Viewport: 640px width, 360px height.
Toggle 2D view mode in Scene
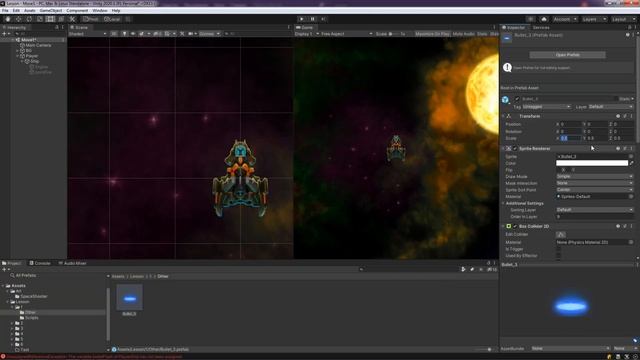(114, 34)
